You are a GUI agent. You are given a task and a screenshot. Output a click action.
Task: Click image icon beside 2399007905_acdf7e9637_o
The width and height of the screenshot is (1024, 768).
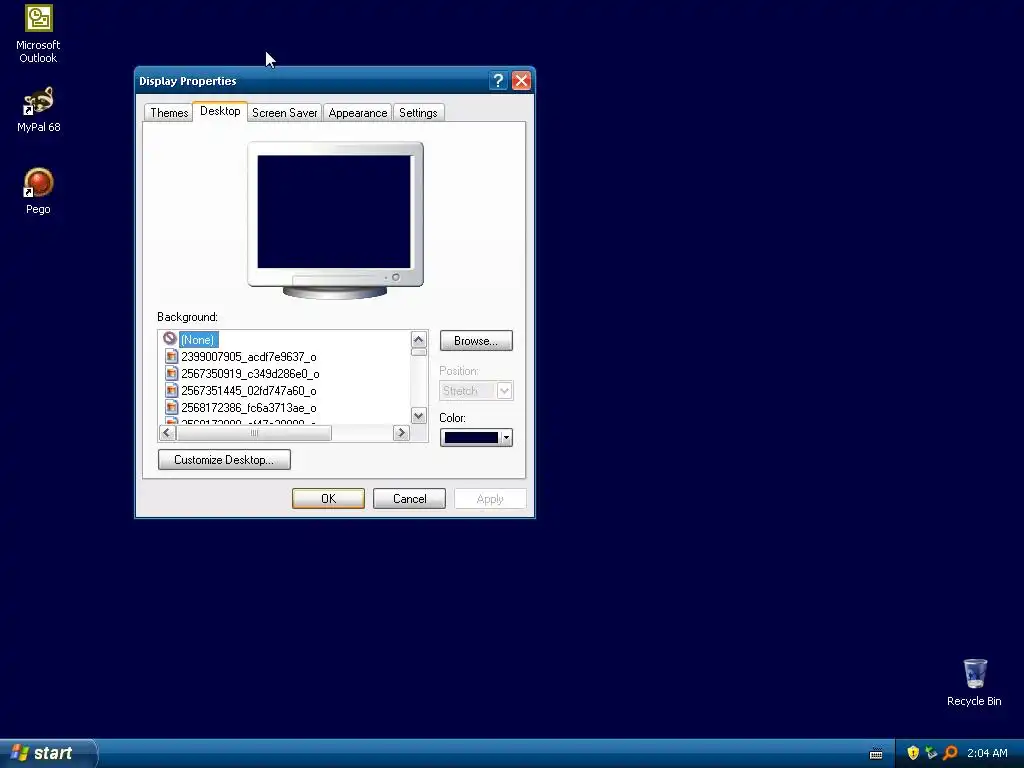tap(171, 356)
